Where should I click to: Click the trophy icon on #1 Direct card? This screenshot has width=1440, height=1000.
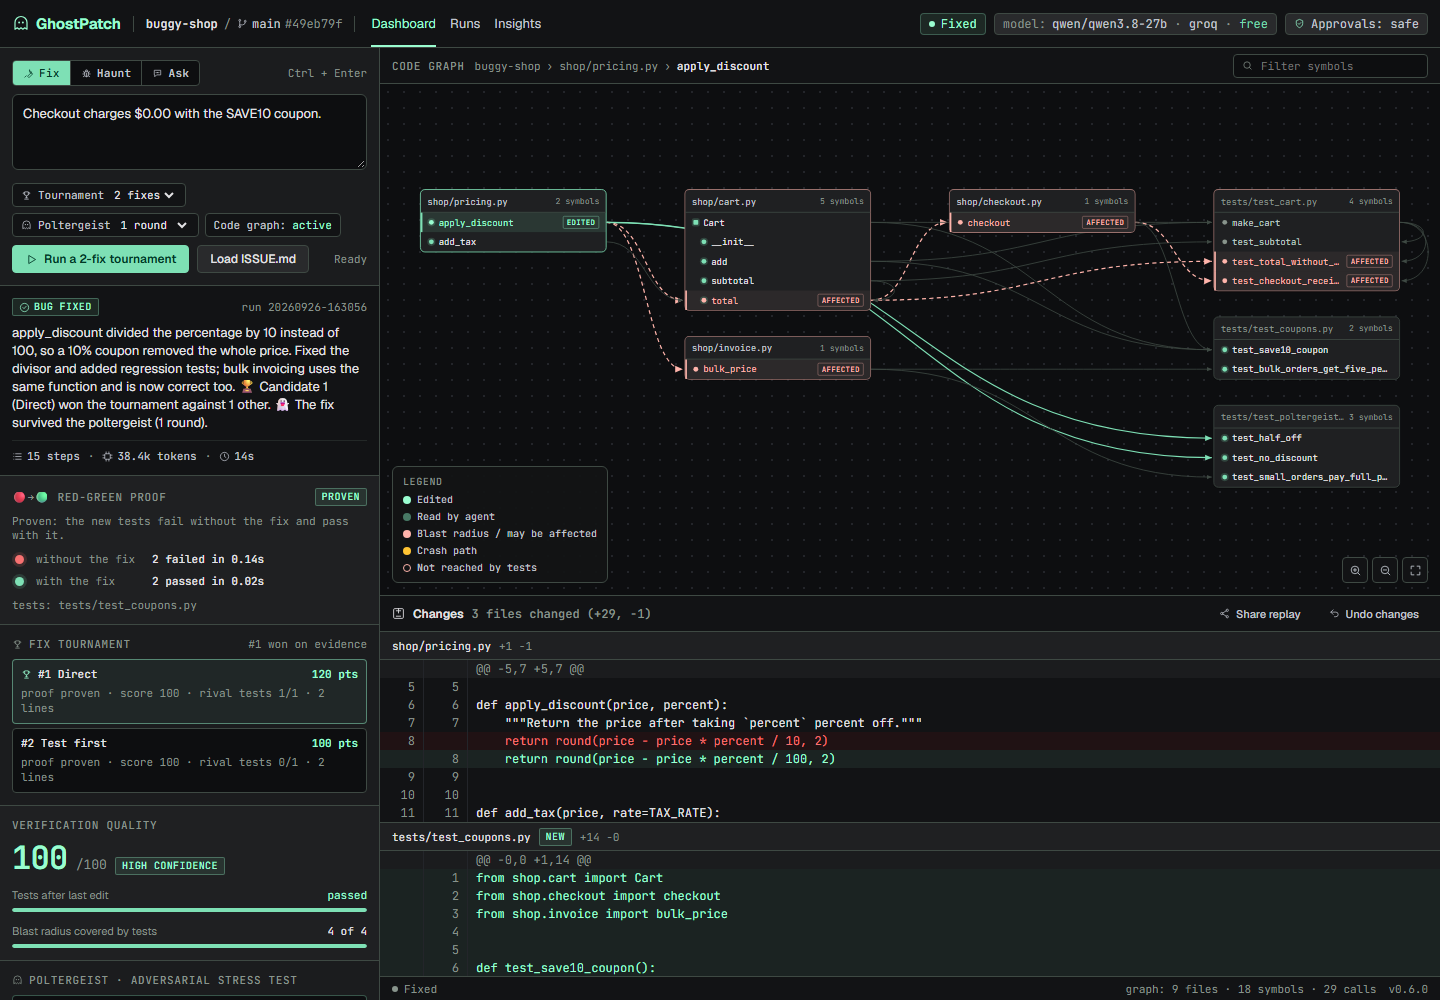tap(27, 674)
